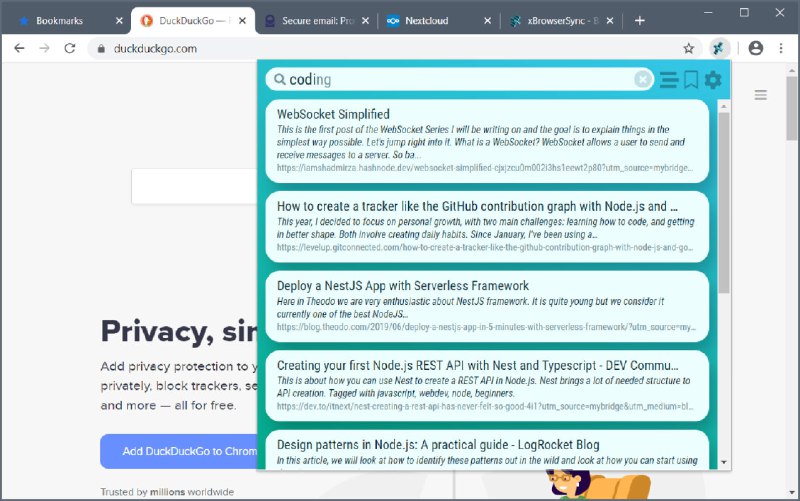Open xBrowserSync settings gear
The image size is (800, 501).
[713, 80]
